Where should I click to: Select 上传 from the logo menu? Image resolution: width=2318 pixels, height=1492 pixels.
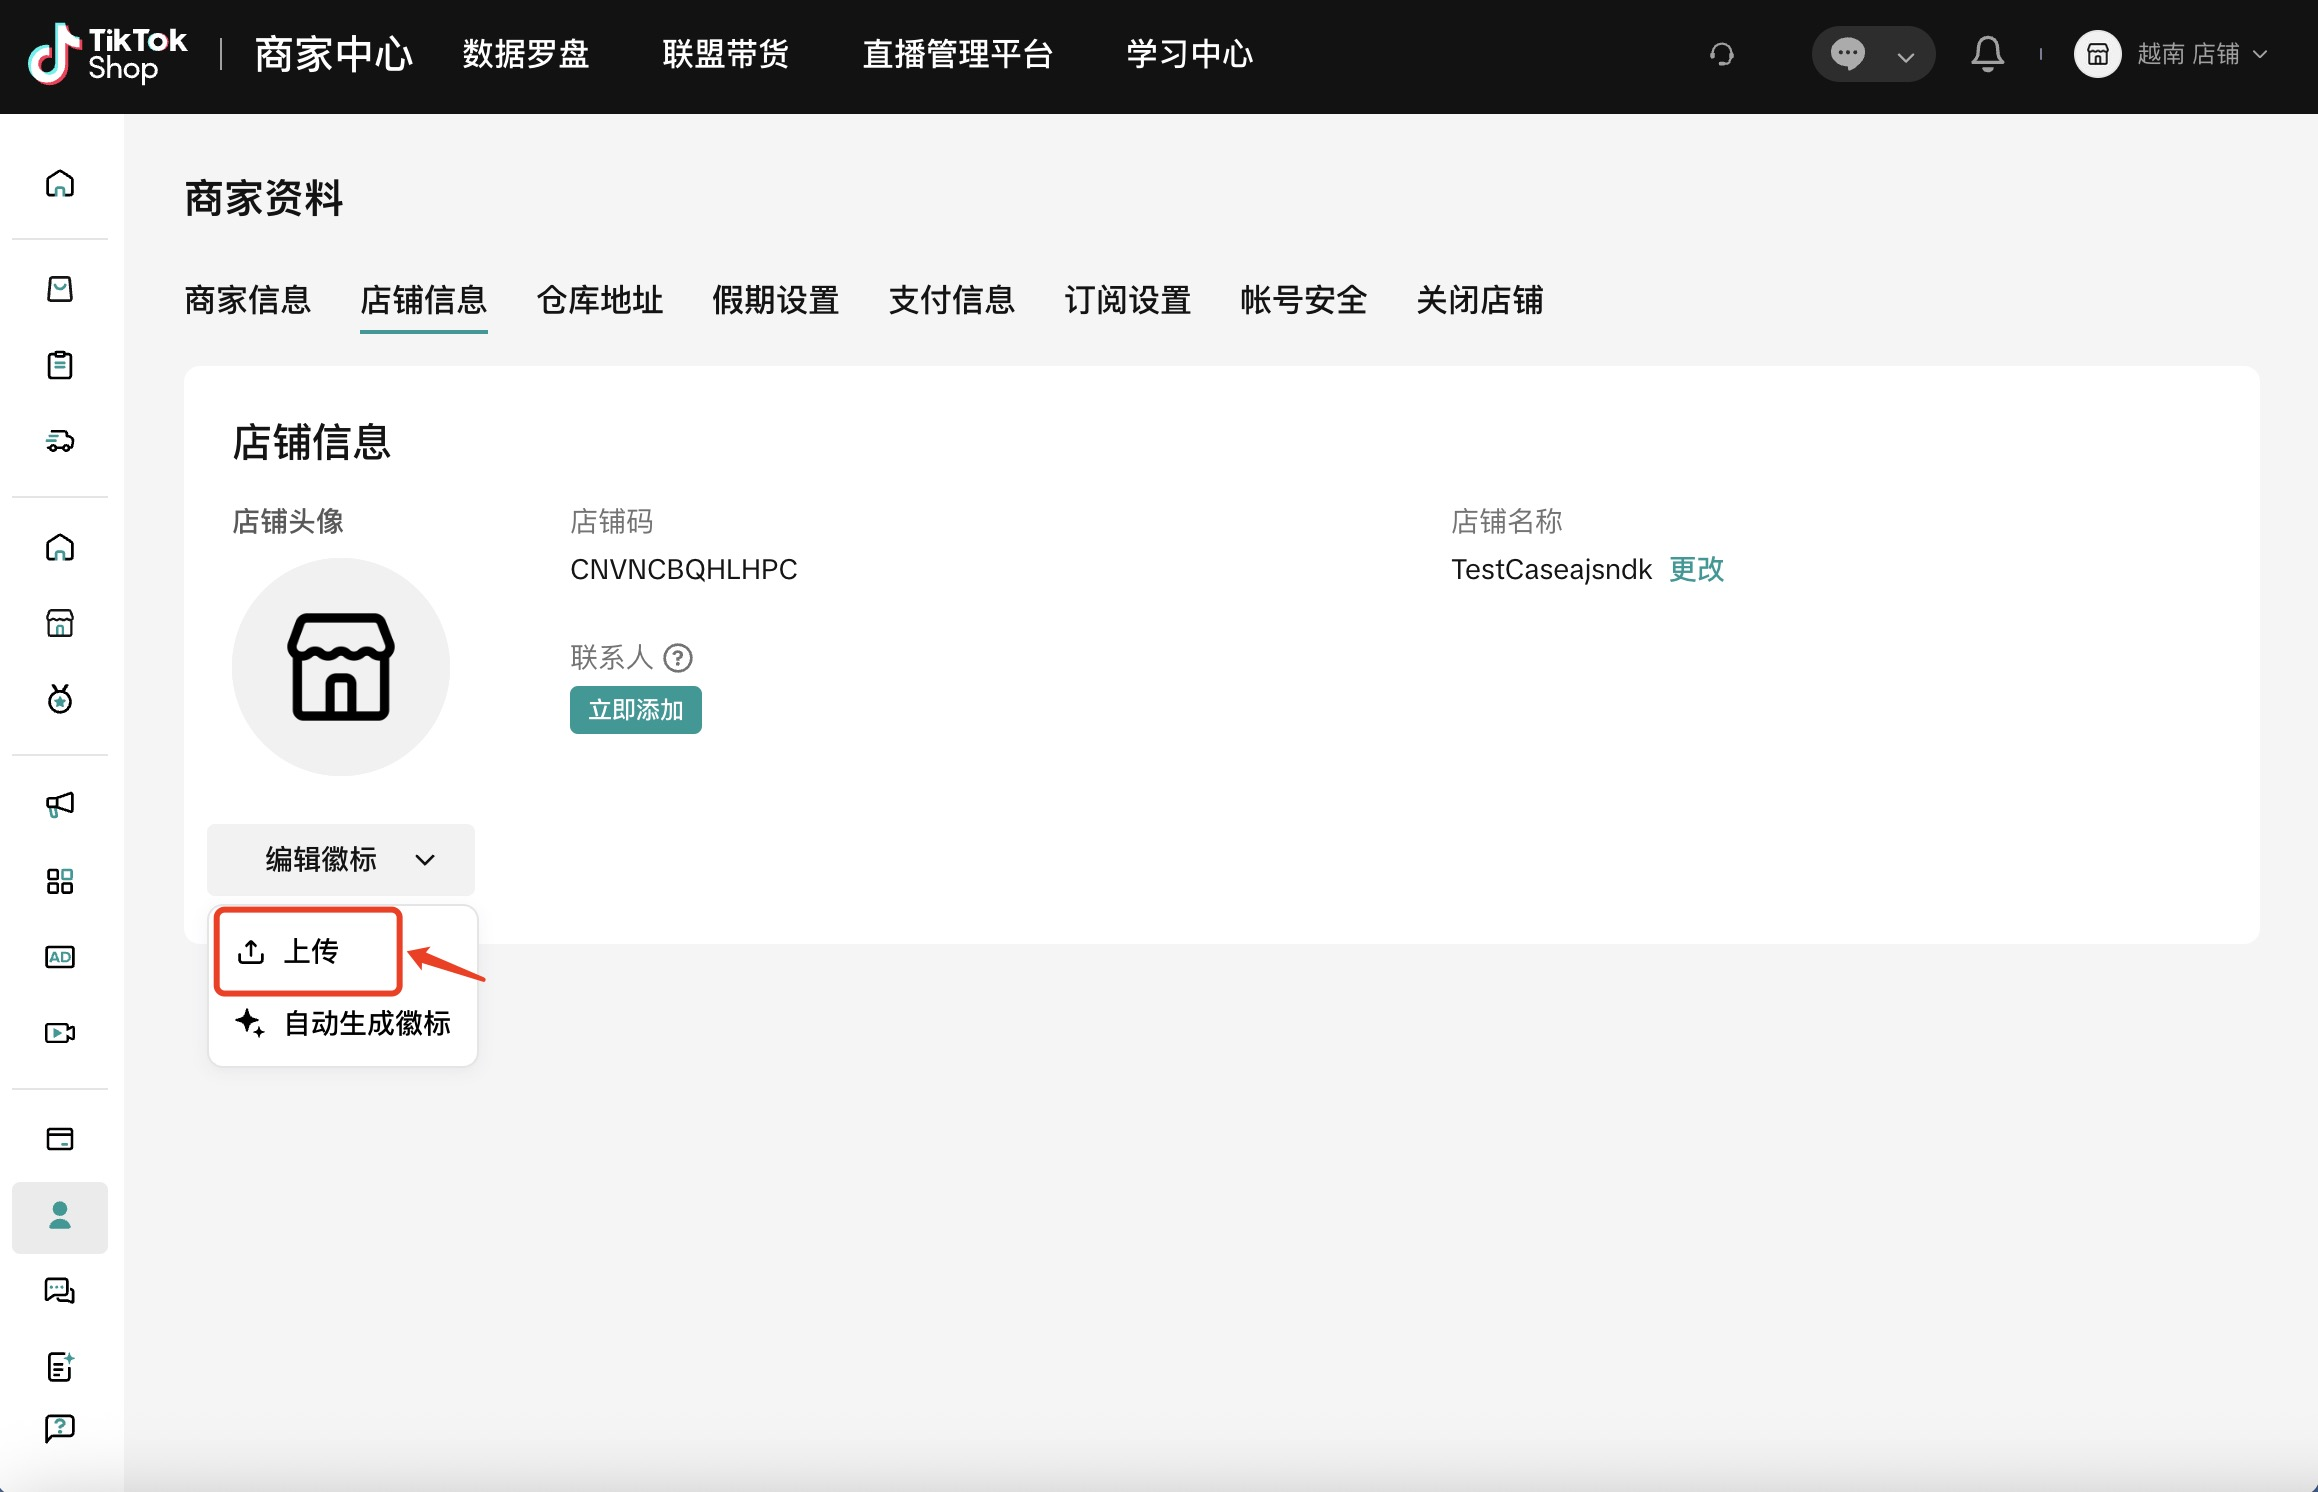pos(309,951)
